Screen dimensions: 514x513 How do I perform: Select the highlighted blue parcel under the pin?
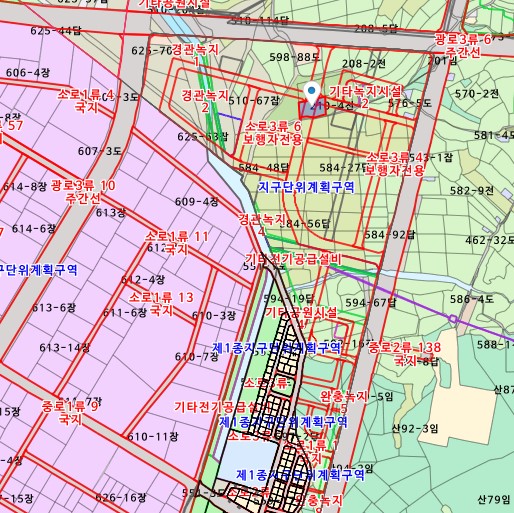click(x=312, y=109)
